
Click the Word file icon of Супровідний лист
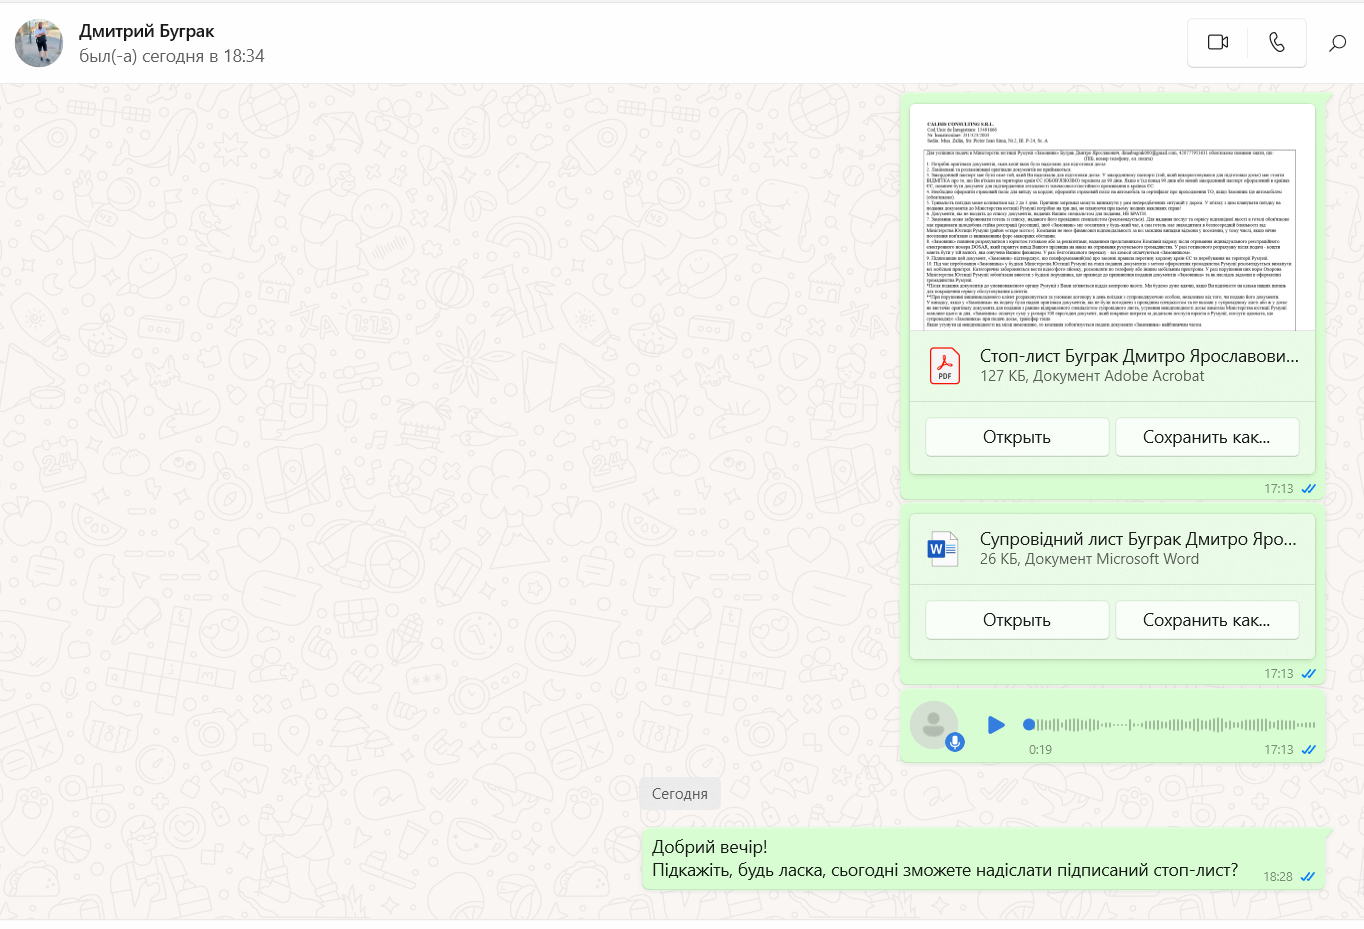[942, 548]
